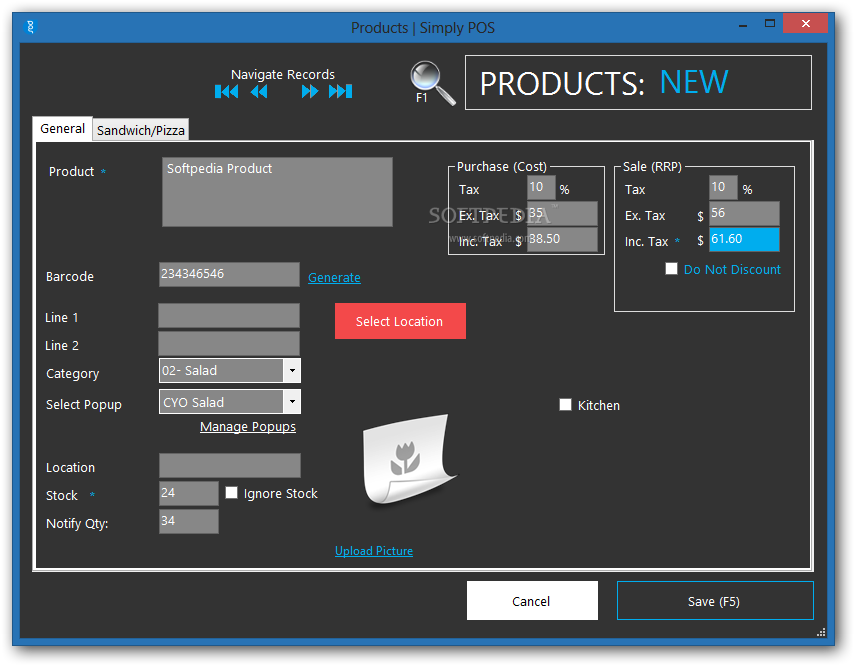This screenshot has width=855, height=666.
Task: Check the Do Not Discount checkbox
Action: click(x=671, y=269)
